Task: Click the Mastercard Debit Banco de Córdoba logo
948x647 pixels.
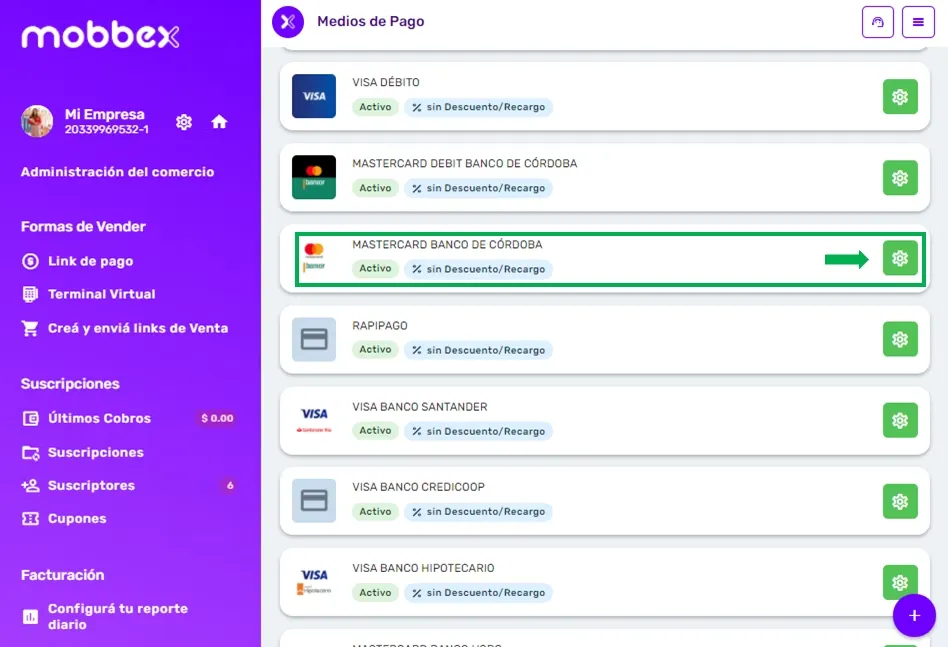Action: coord(314,177)
